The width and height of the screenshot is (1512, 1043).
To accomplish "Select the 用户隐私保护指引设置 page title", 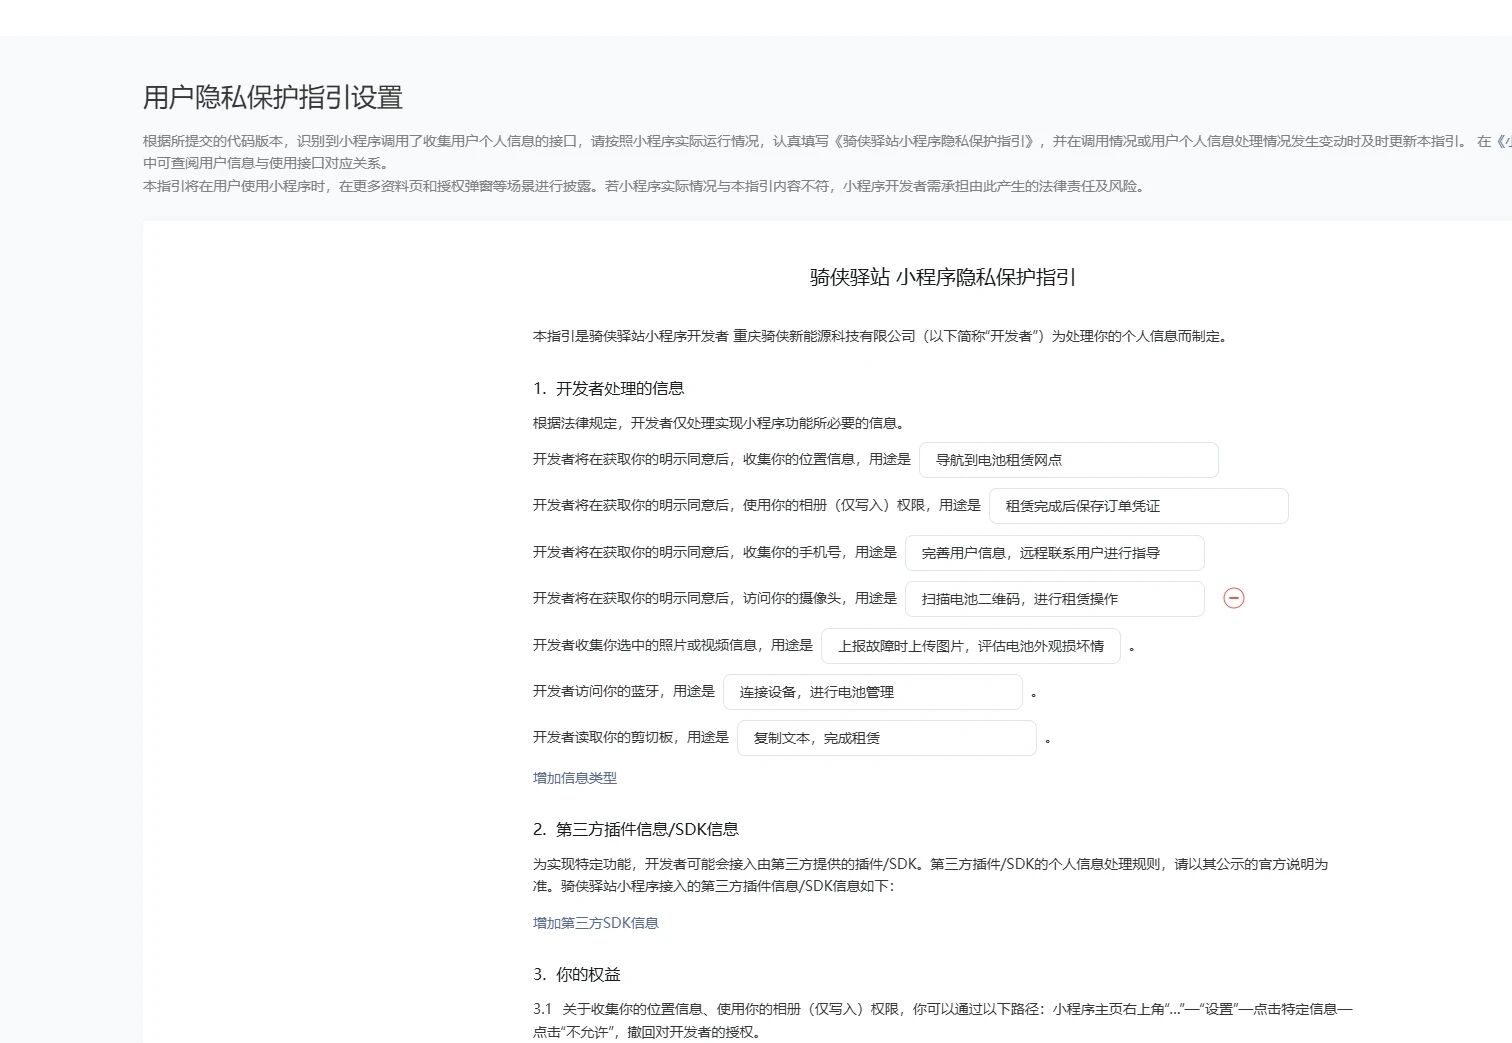I will click(x=273, y=98).
